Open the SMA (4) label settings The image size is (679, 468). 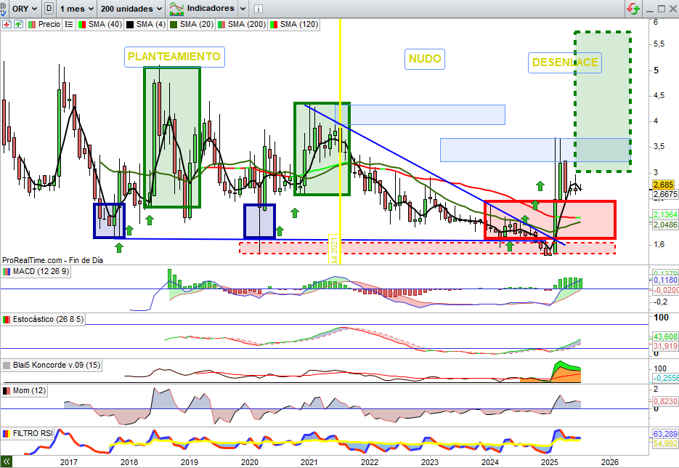tap(151, 25)
